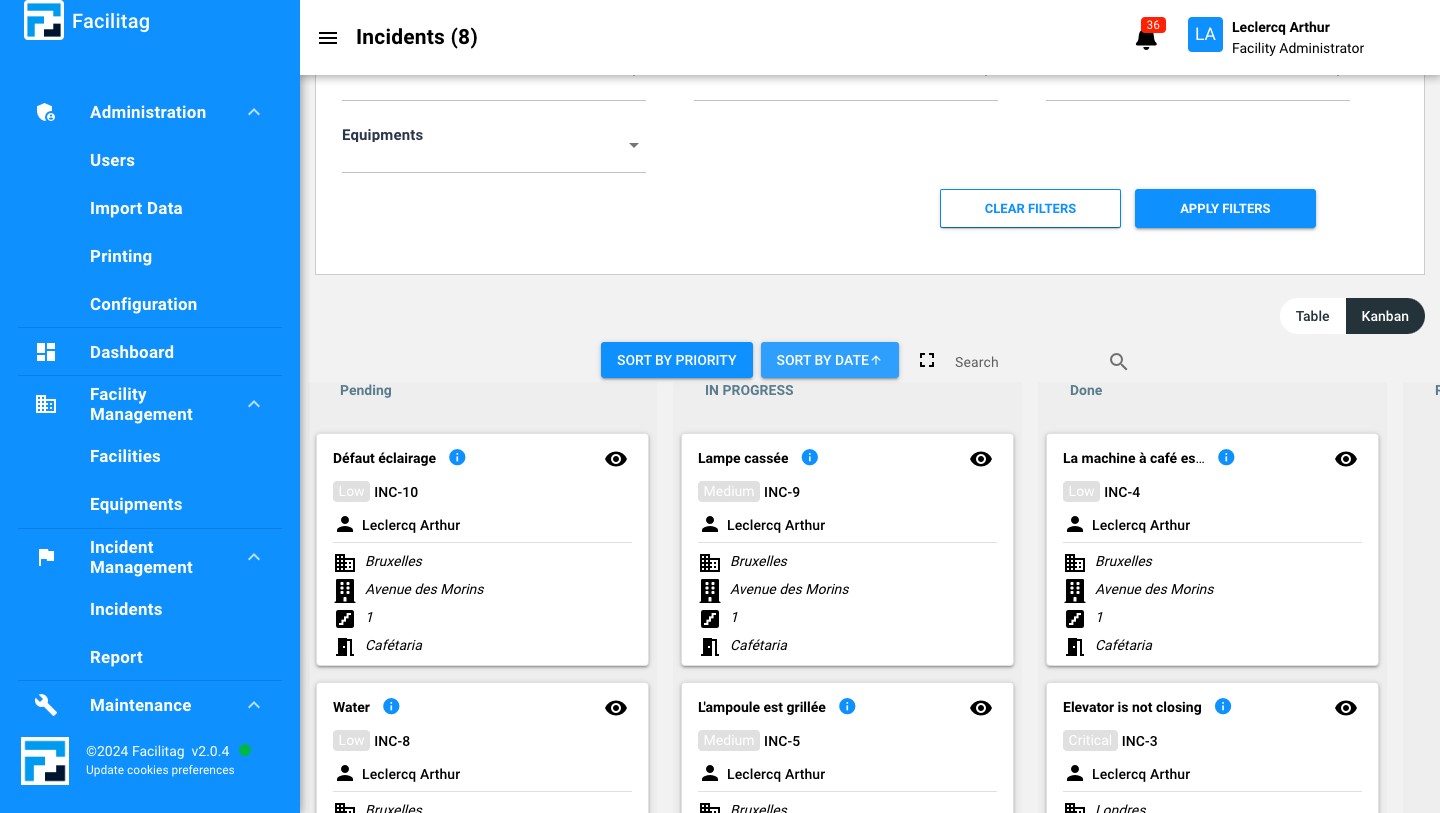Collapse the Administration menu section
Image resolution: width=1440 pixels, height=813 pixels.
[x=254, y=112]
